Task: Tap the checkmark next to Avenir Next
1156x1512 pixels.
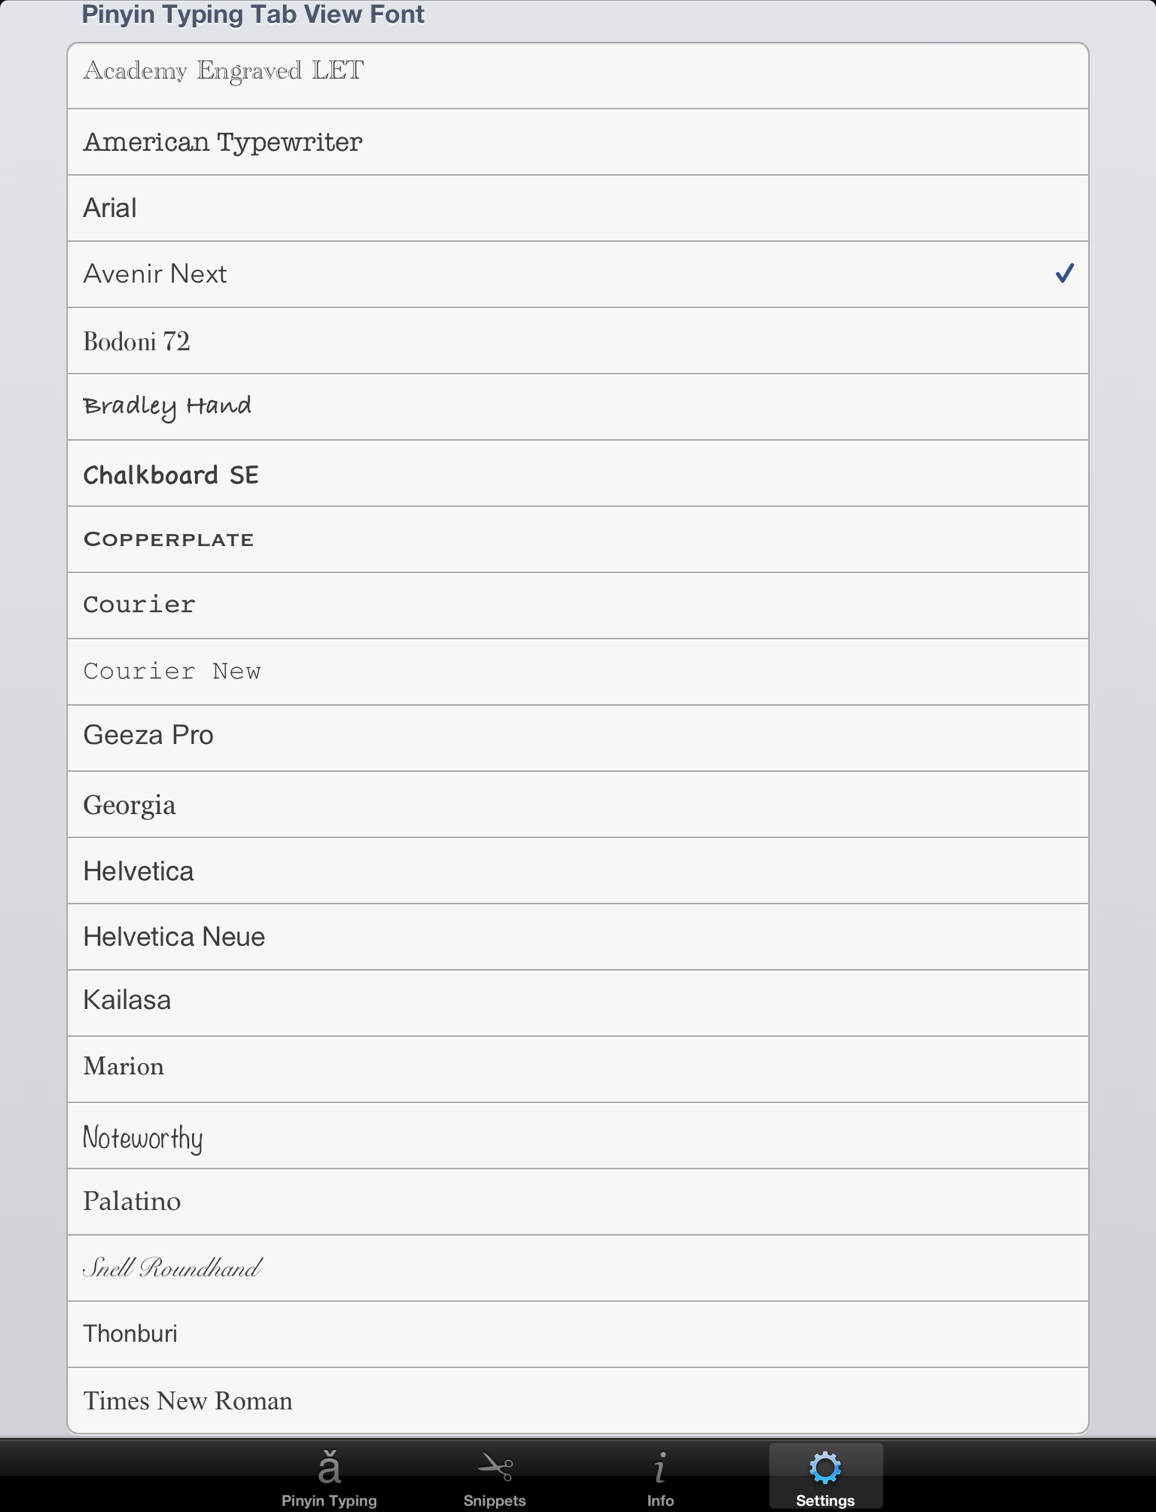Action: (x=1065, y=273)
